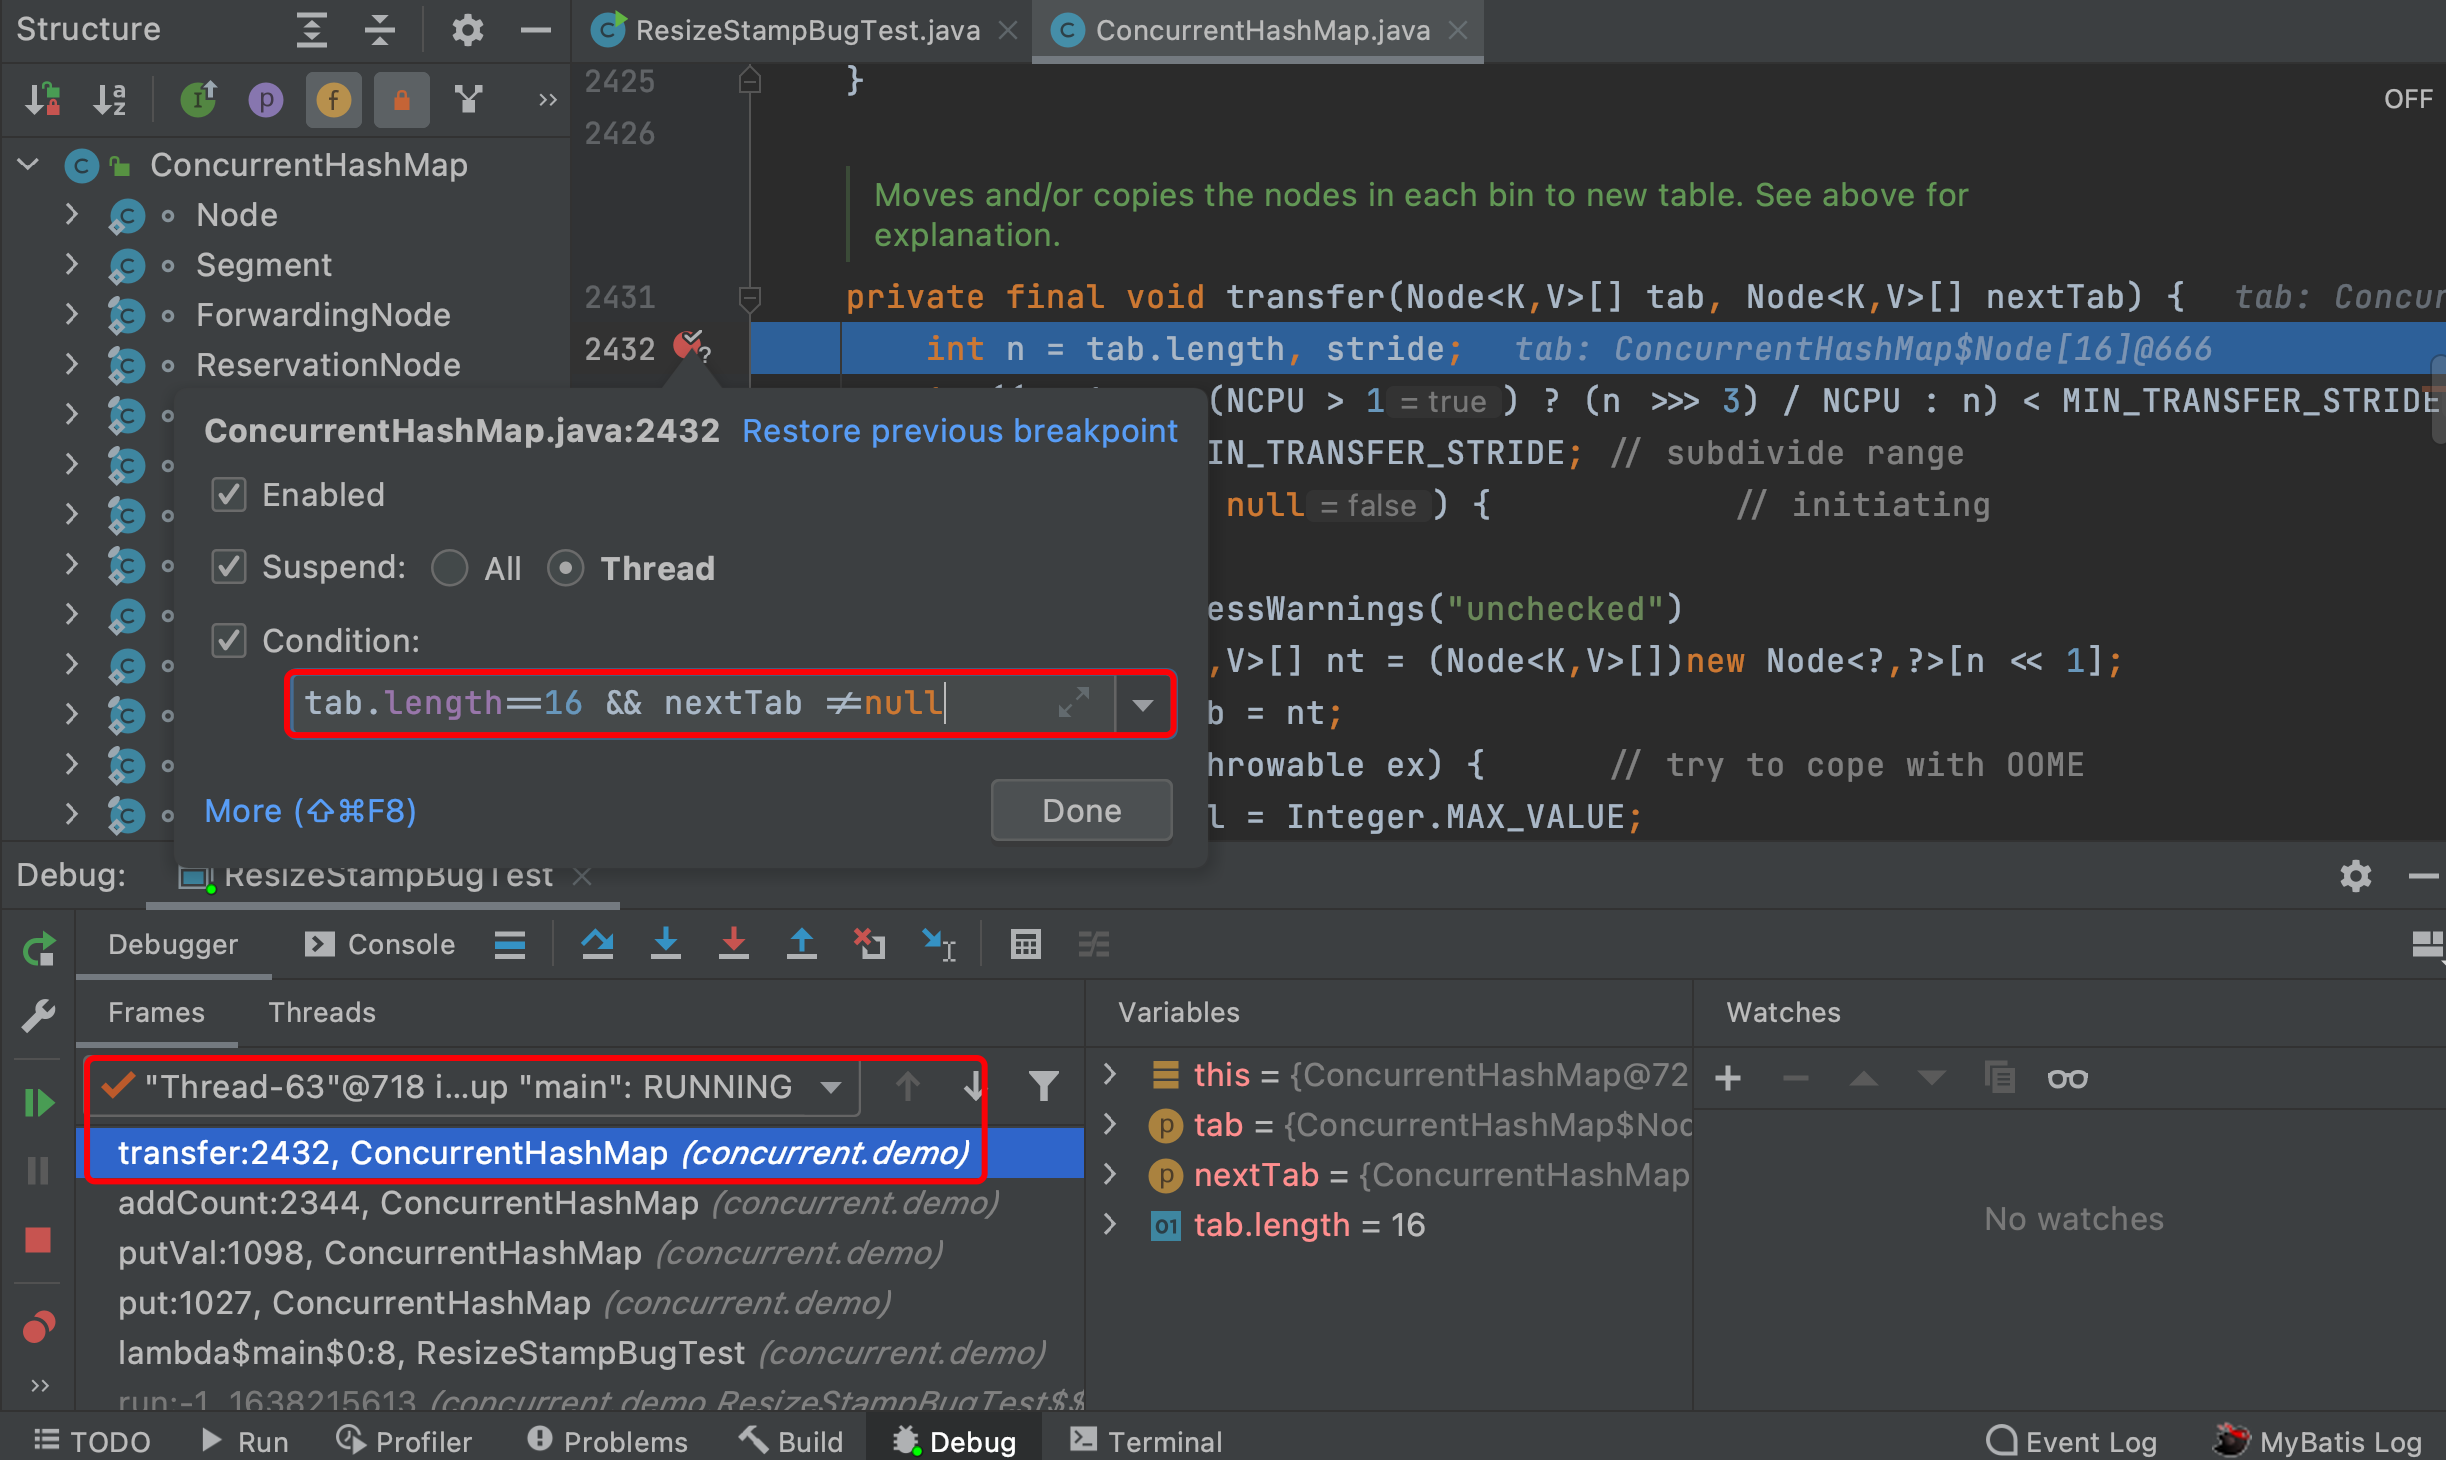Expand the Segment class tree item

tap(71, 264)
